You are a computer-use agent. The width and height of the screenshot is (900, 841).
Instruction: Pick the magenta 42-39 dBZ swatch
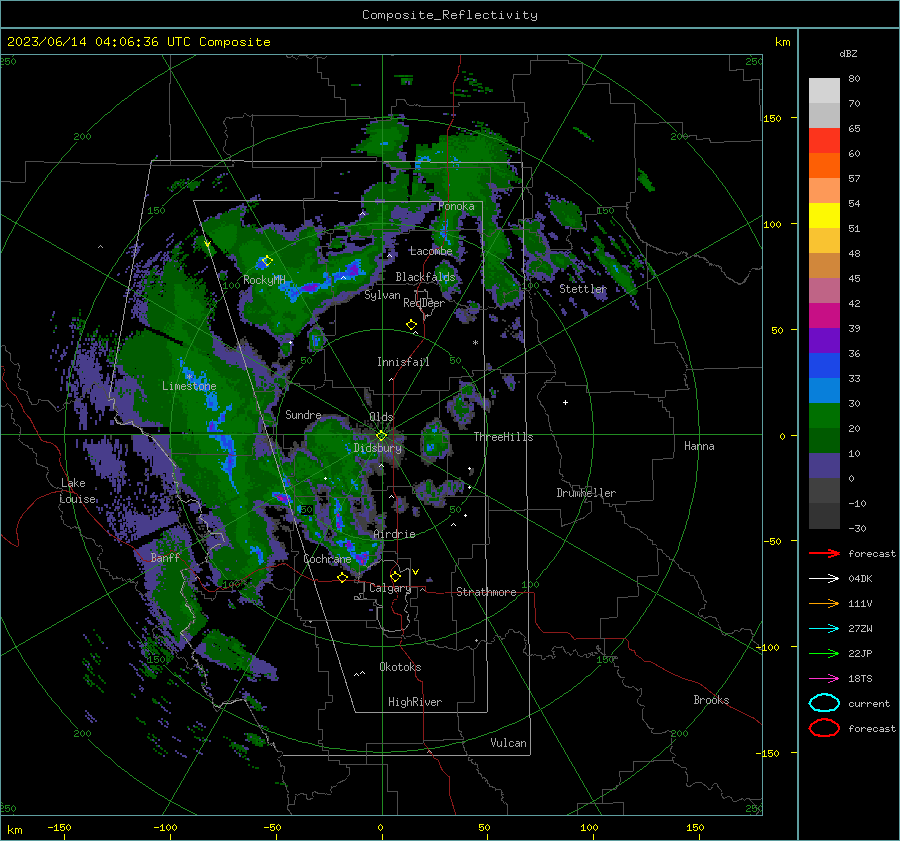pos(824,316)
